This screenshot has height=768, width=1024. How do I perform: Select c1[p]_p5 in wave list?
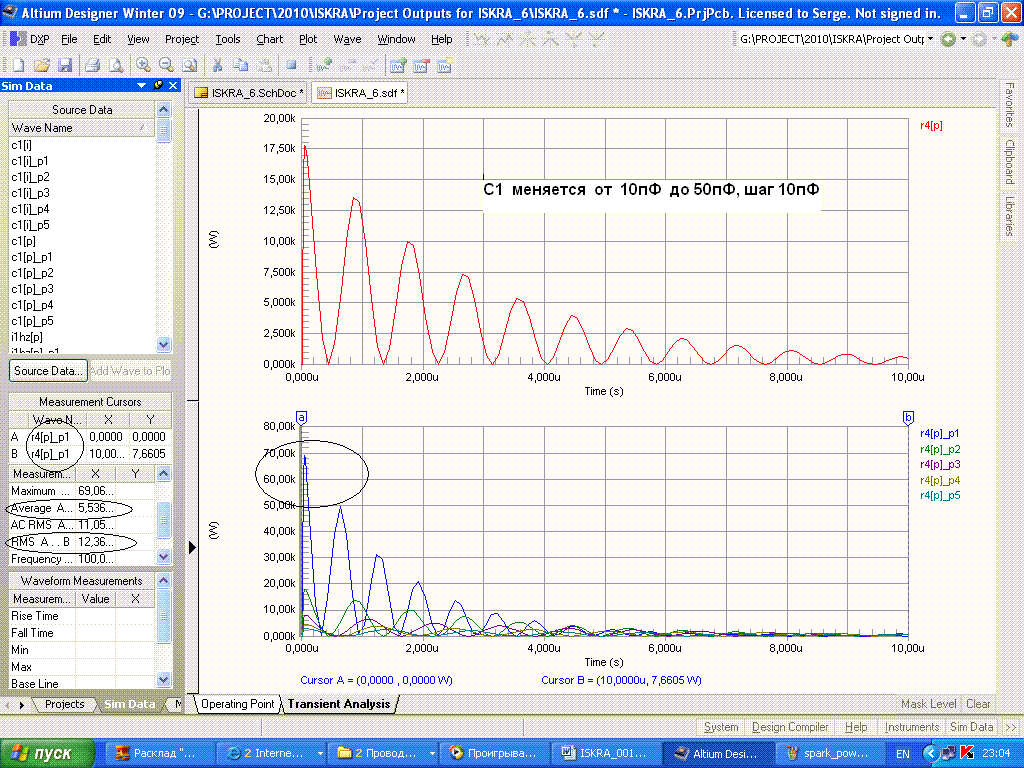coord(32,321)
